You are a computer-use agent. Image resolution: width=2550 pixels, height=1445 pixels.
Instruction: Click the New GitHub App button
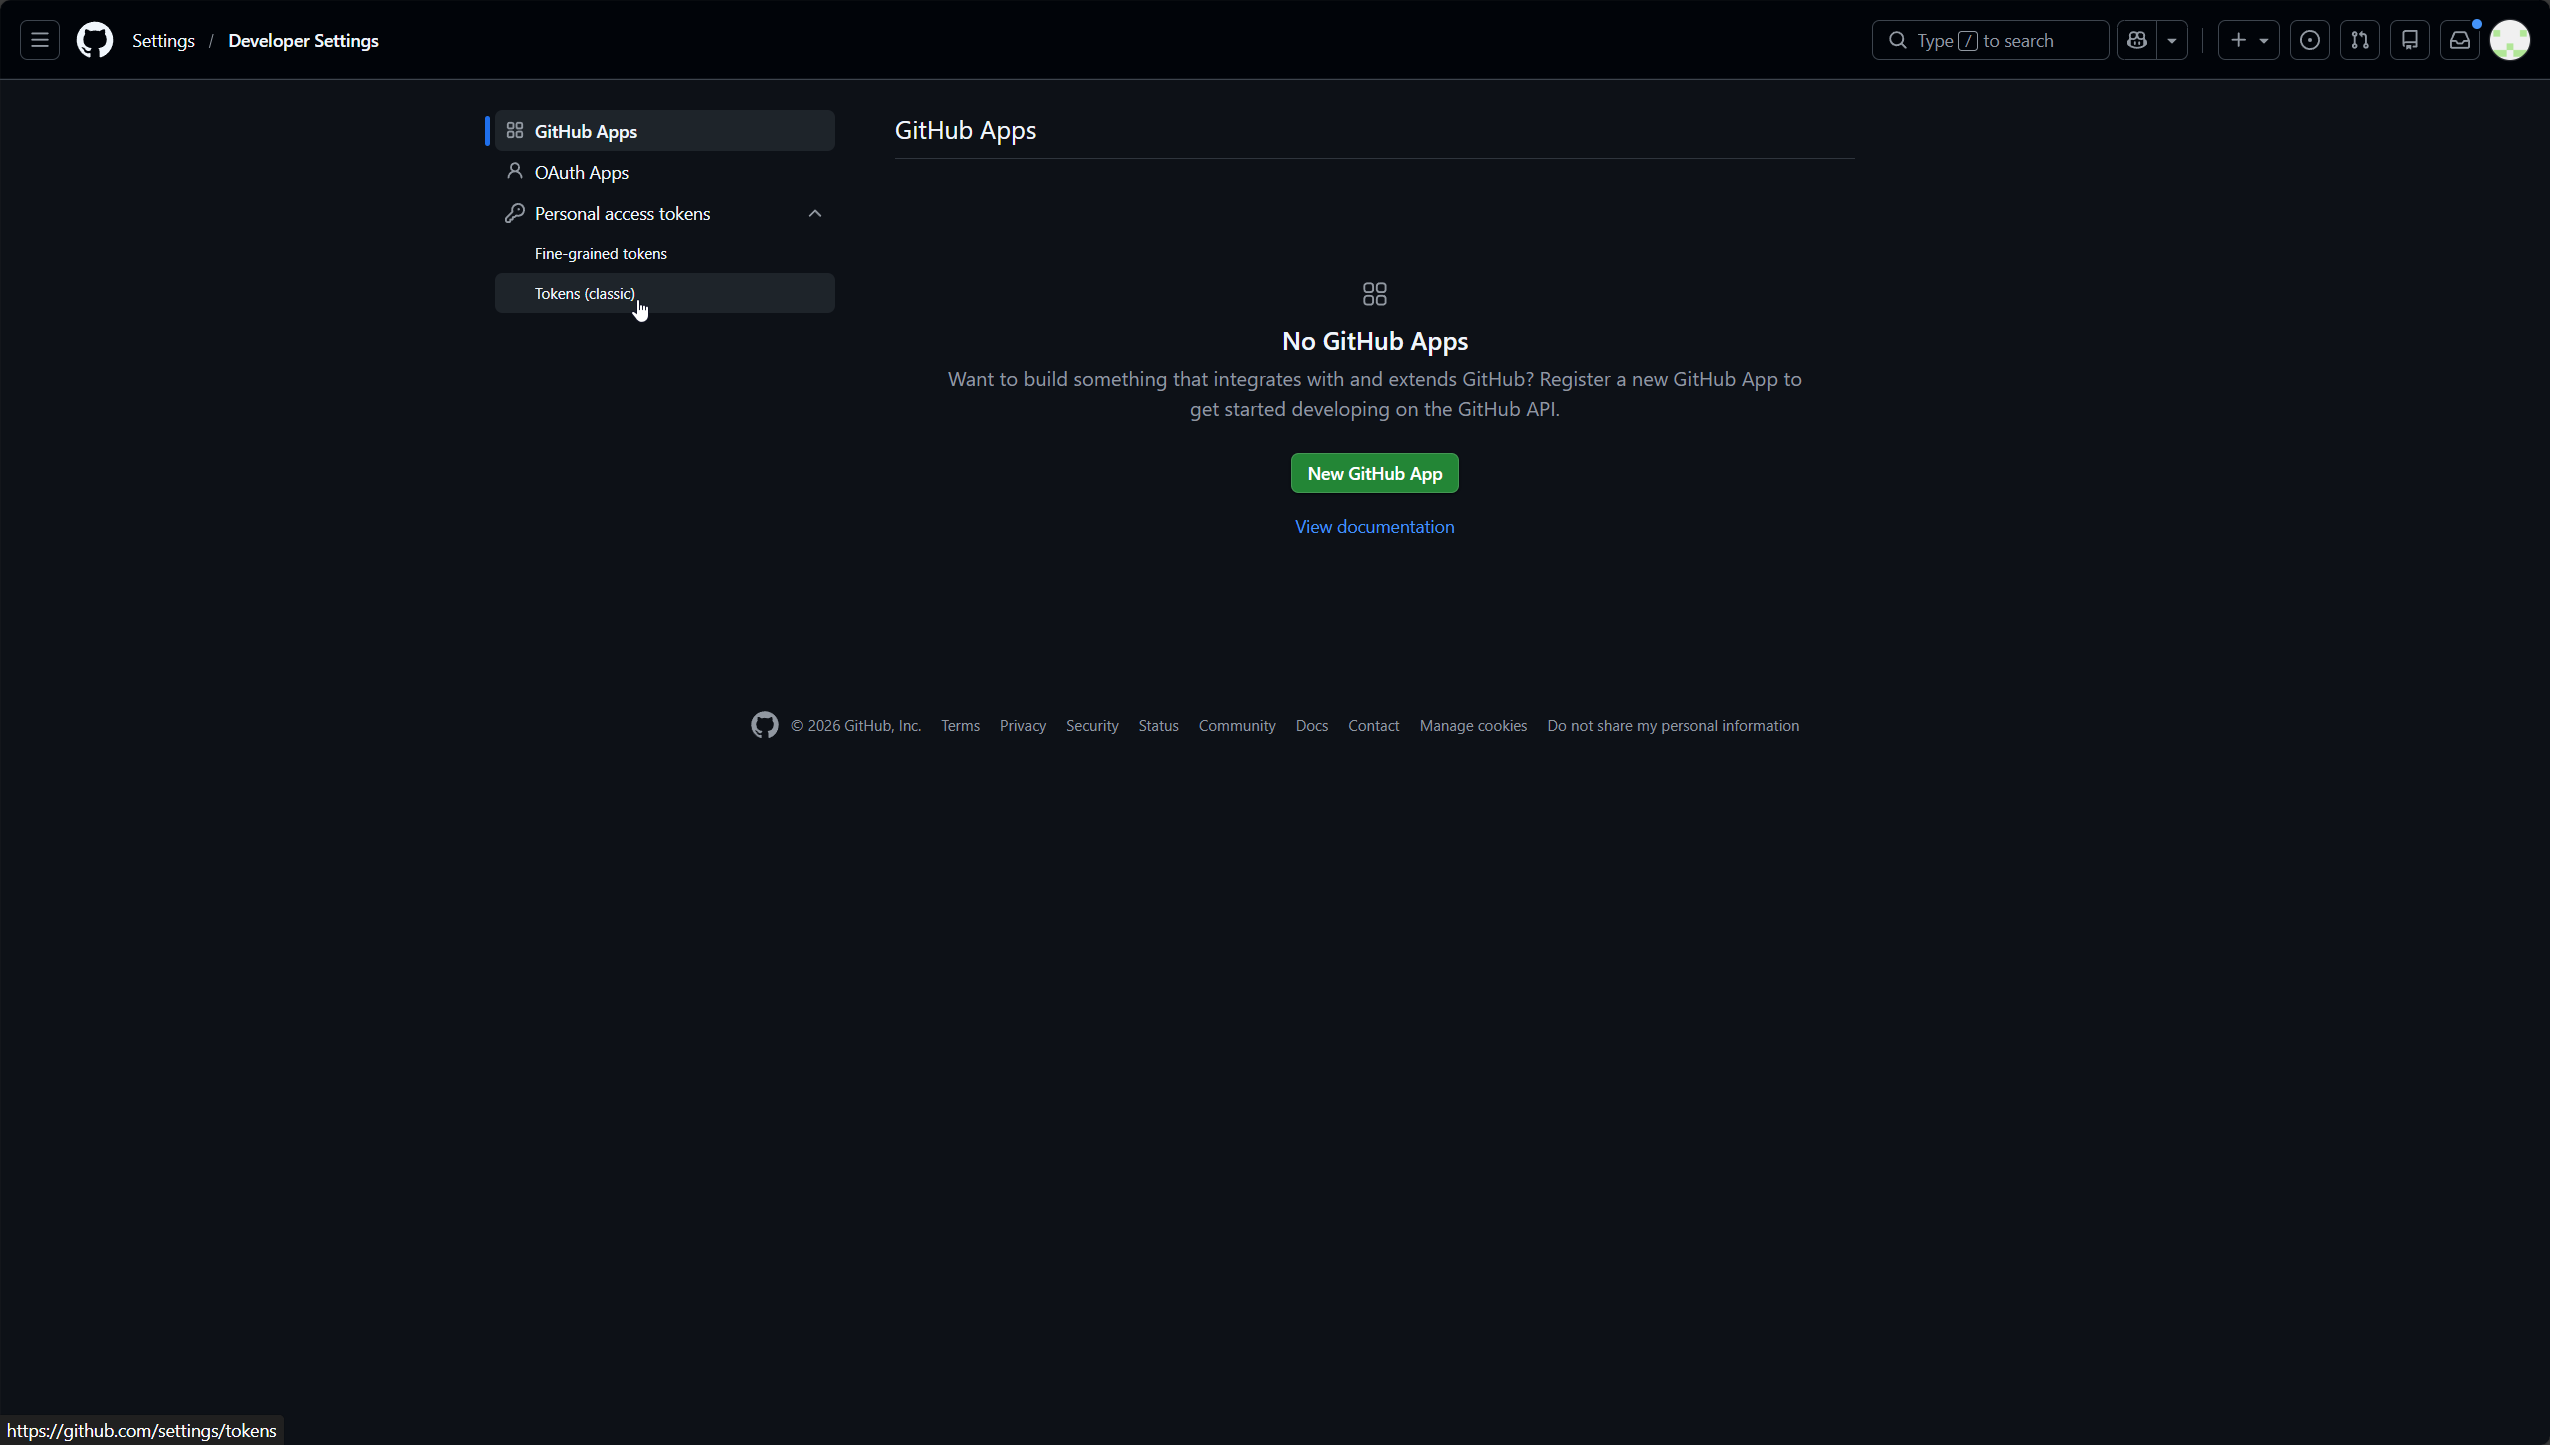click(1374, 473)
